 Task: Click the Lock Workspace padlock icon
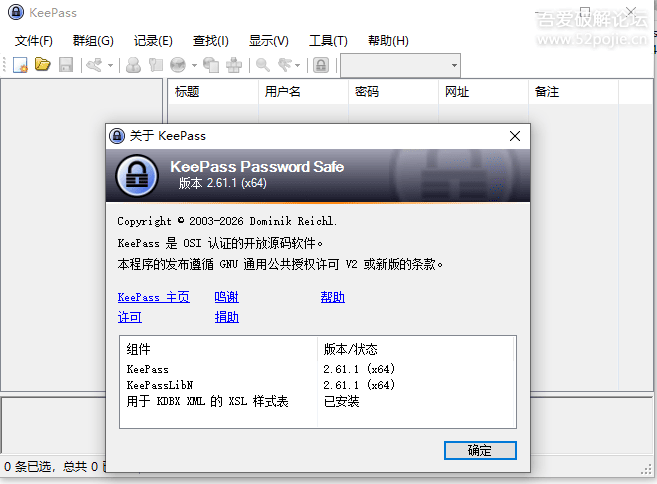coord(321,65)
